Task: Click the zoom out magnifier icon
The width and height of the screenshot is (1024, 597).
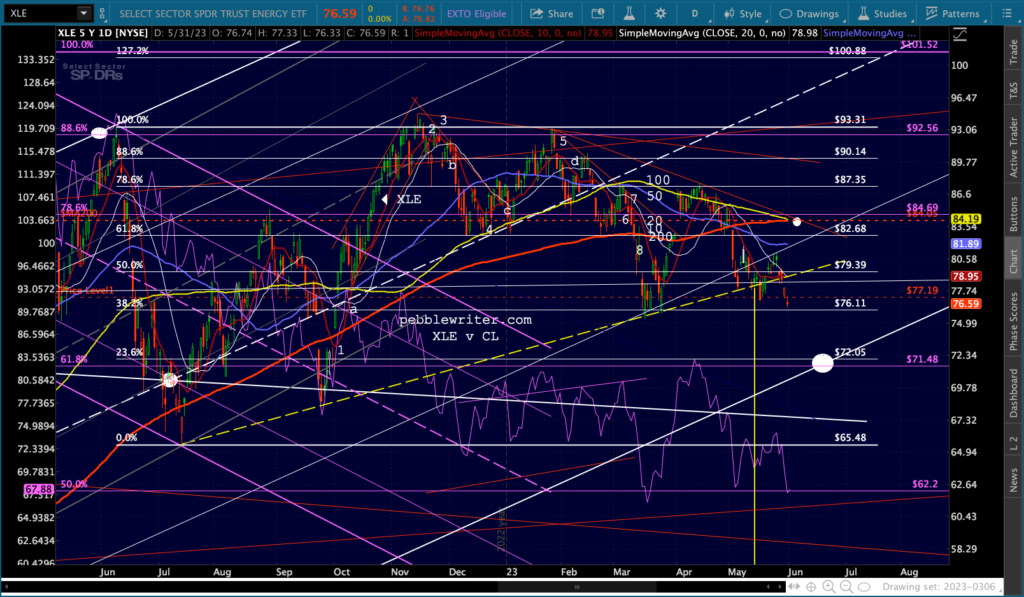Action: [847, 587]
